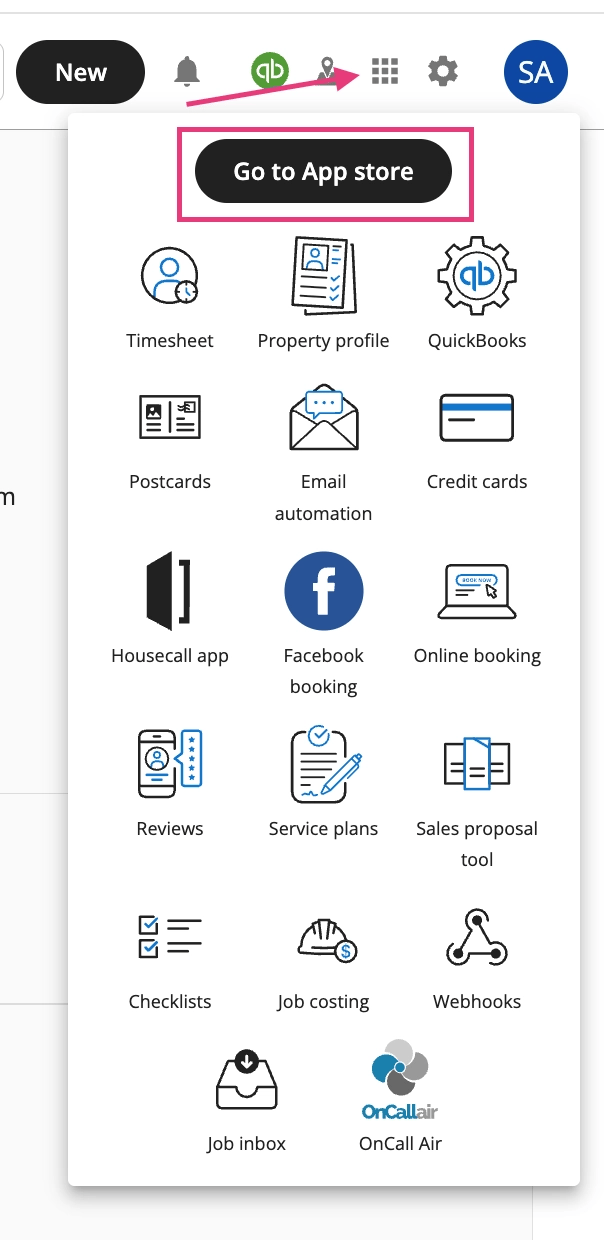Image resolution: width=604 pixels, height=1240 pixels.
Task: Click the Property profile label
Action: (x=323, y=341)
